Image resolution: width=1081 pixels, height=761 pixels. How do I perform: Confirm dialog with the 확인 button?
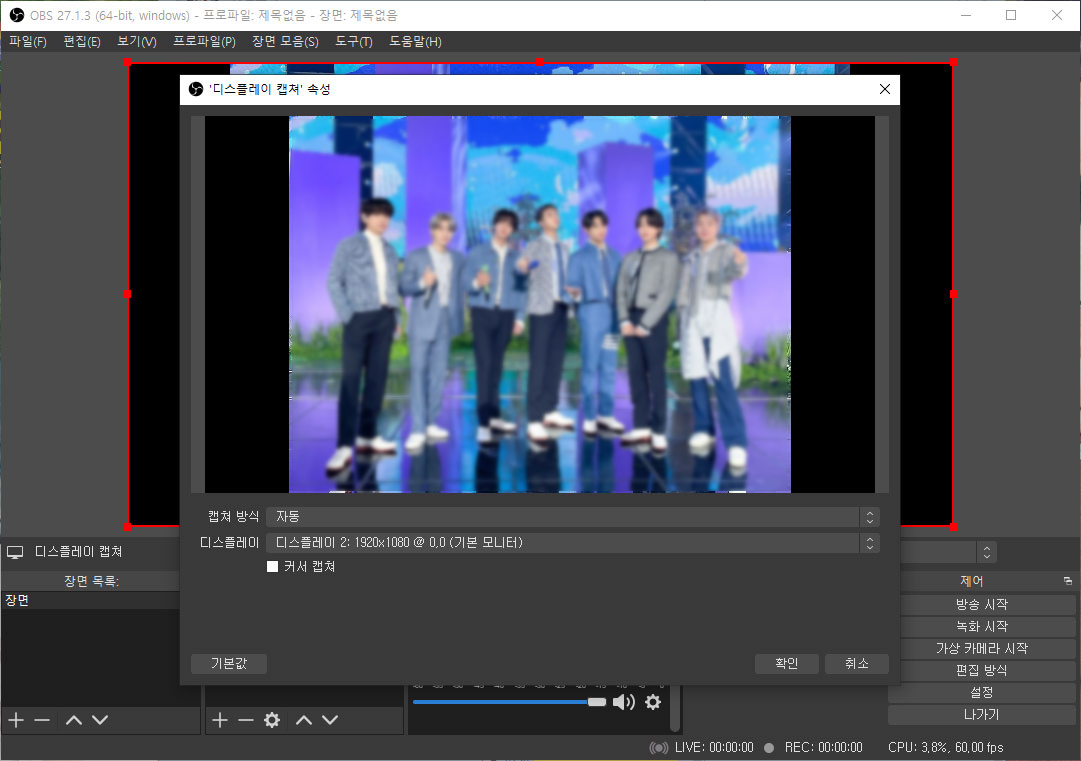tap(786, 663)
